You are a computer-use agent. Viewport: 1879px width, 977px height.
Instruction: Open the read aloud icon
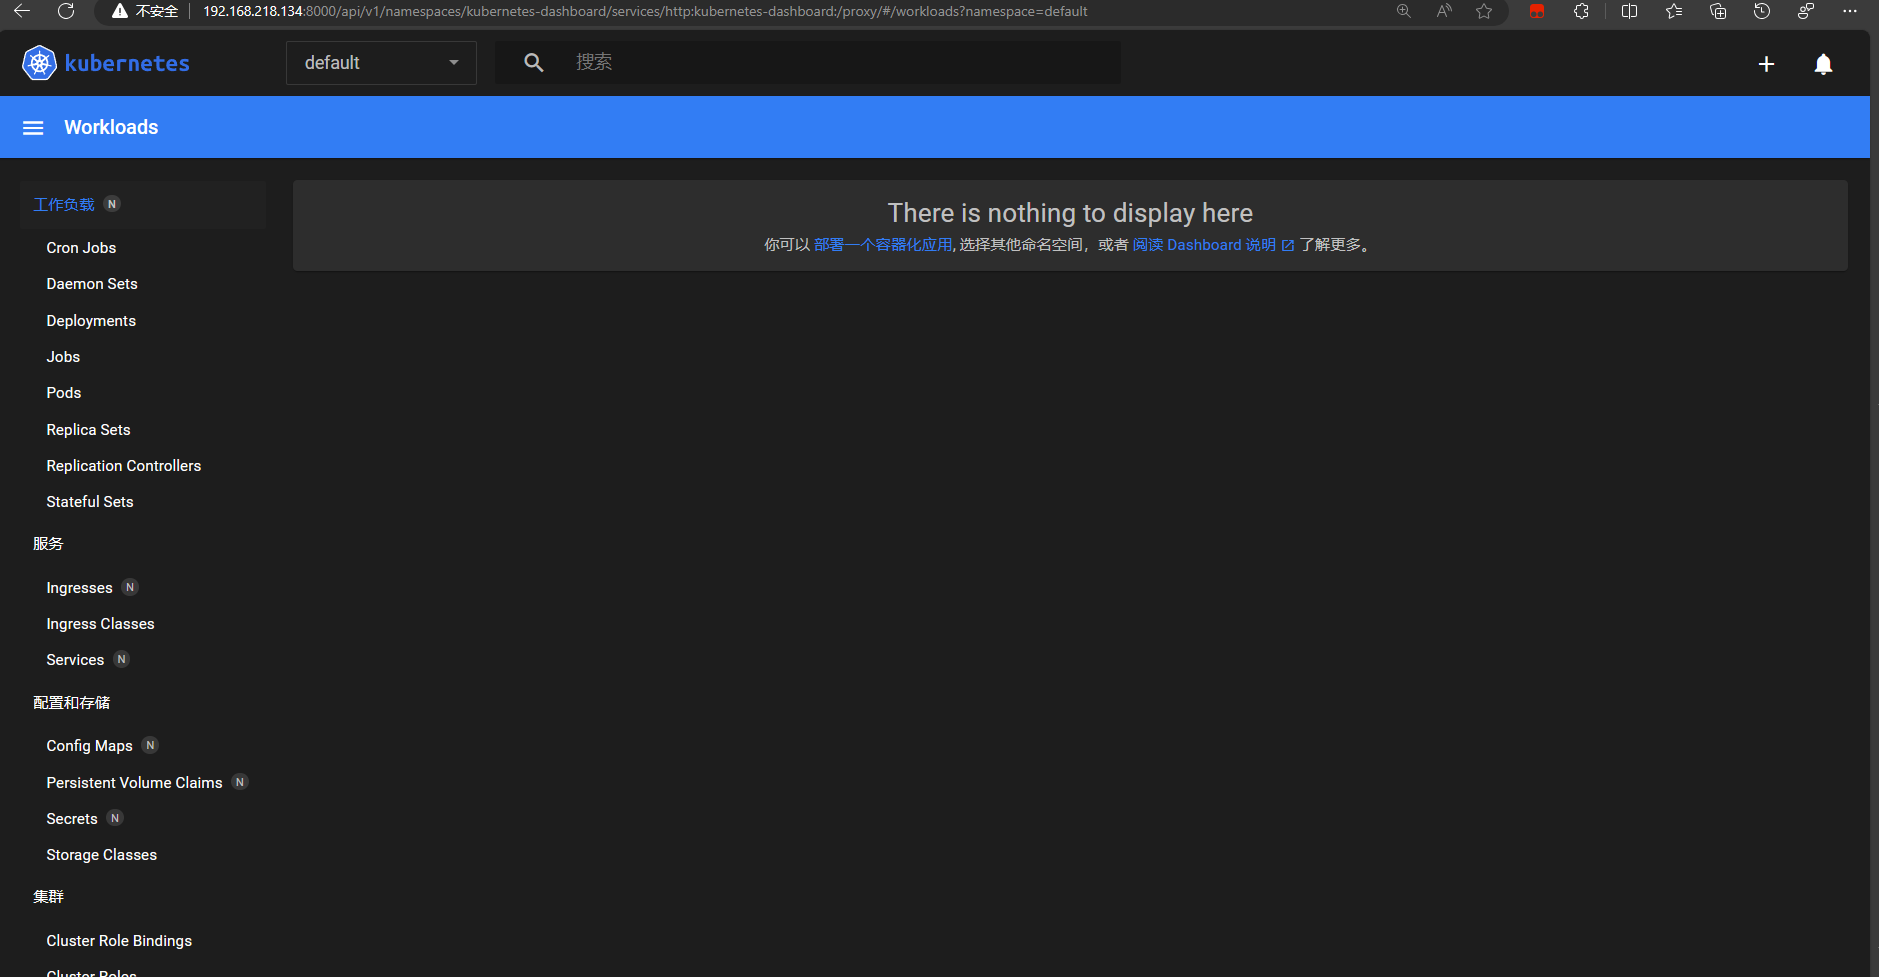(1444, 11)
